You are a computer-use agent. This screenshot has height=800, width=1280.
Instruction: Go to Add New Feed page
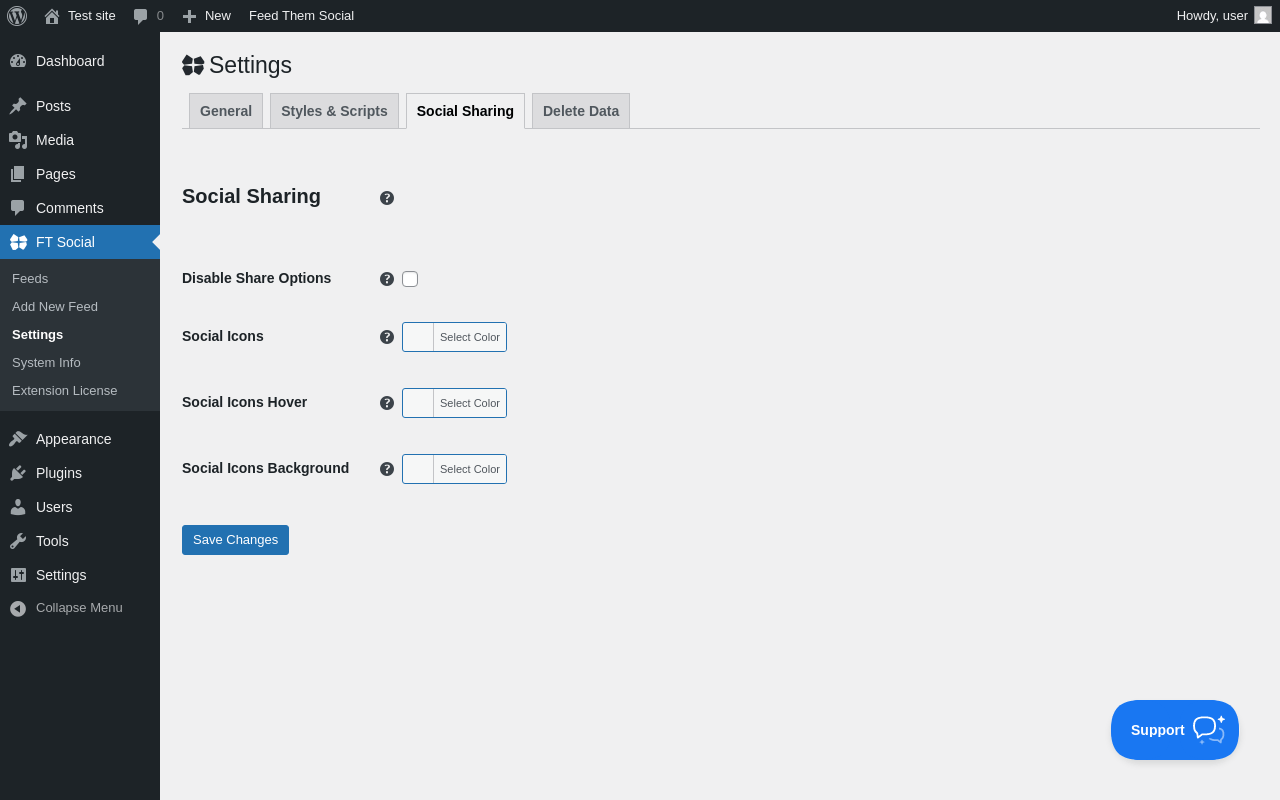55,307
